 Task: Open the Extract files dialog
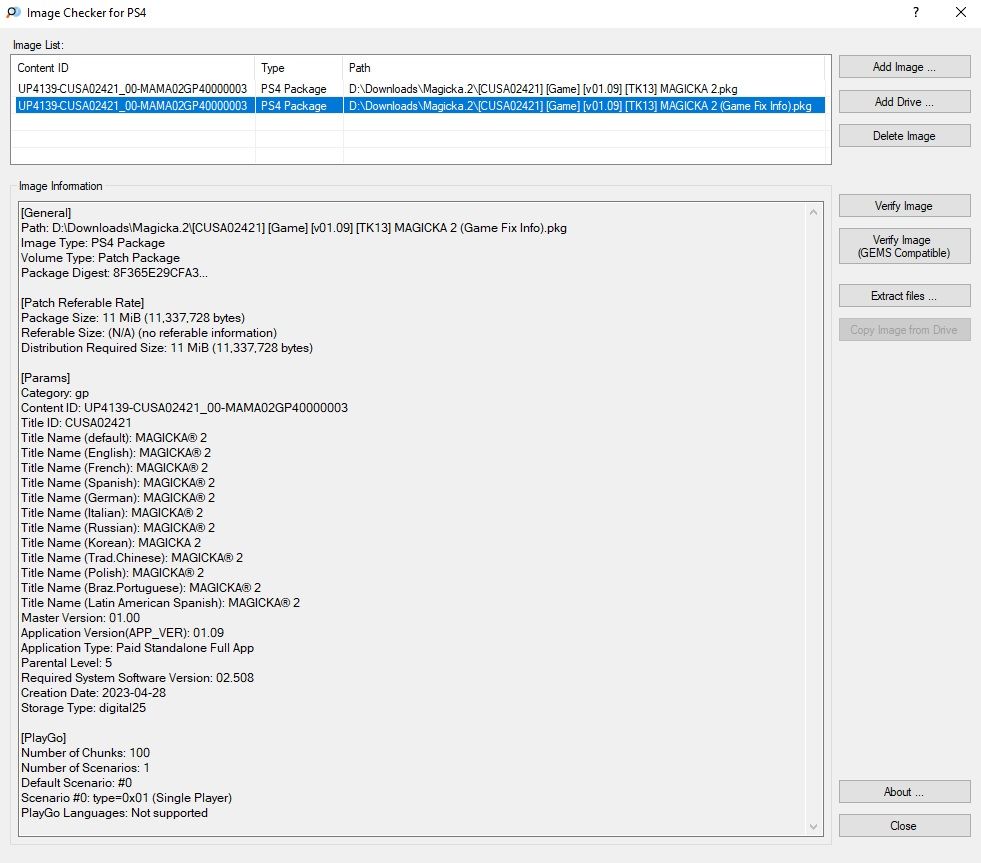pos(904,295)
